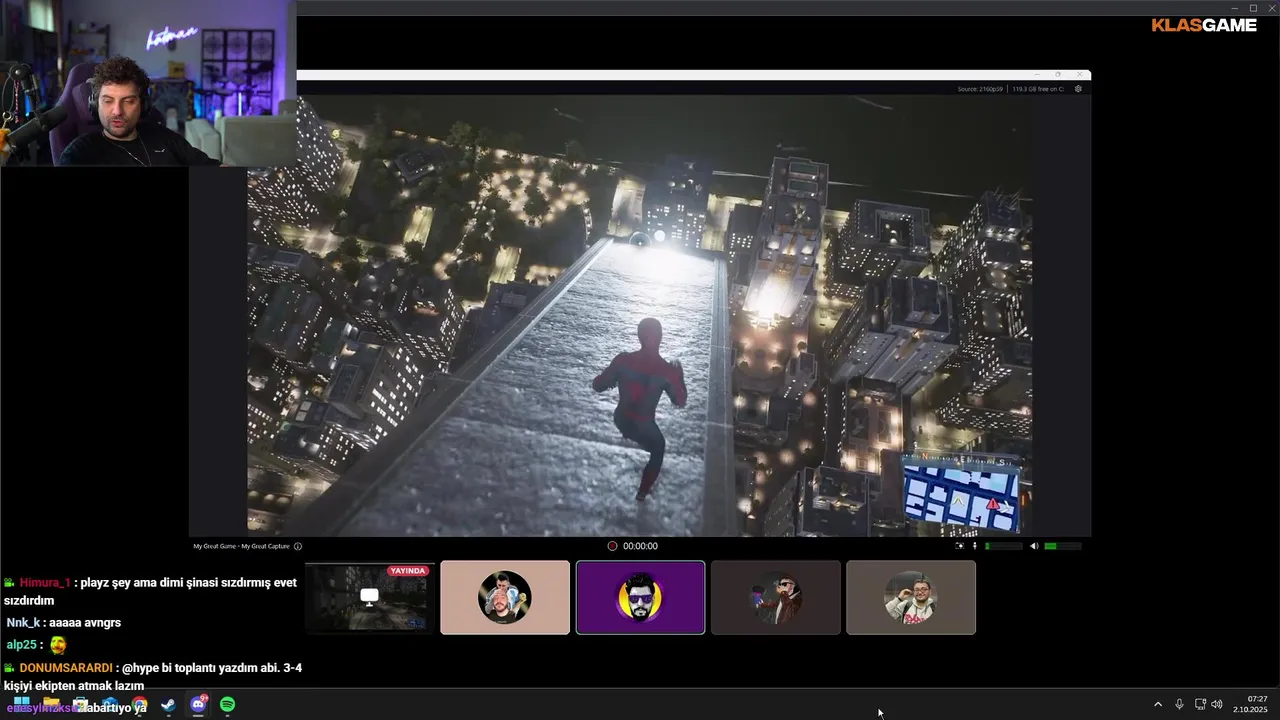Image resolution: width=1280 pixels, height=720 pixels.
Task: Select the participant tile with glasses and hoodie
Action: (x=911, y=597)
